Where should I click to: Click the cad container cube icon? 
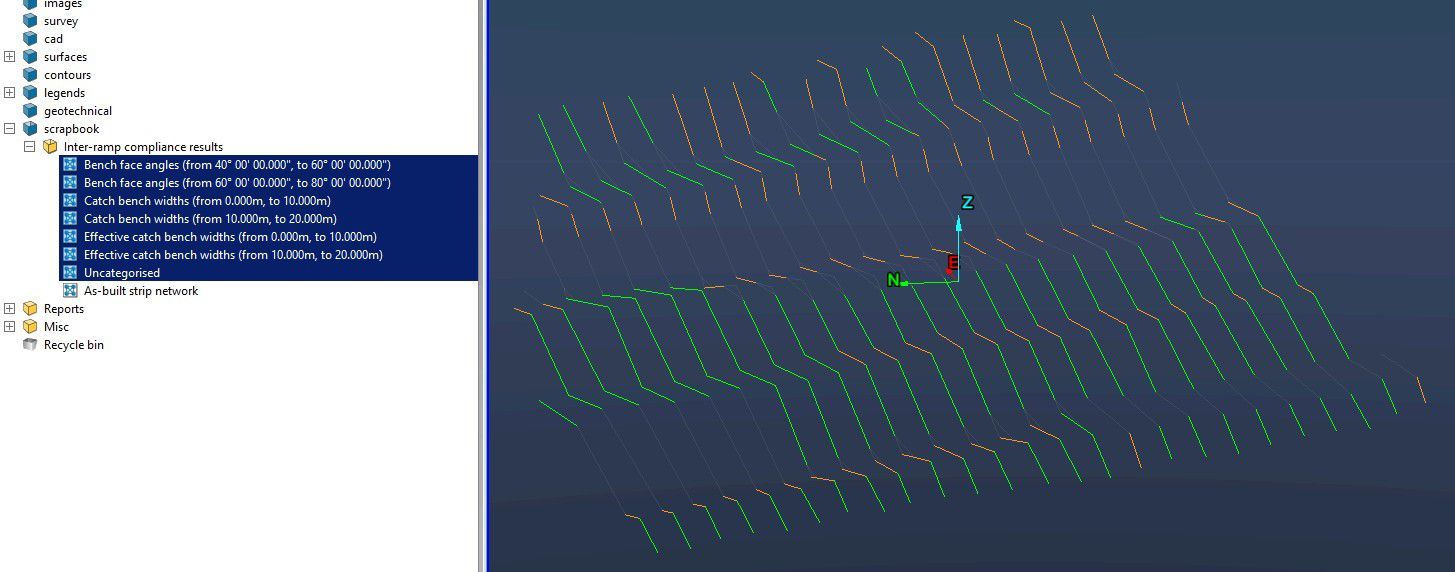tap(30, 39)
